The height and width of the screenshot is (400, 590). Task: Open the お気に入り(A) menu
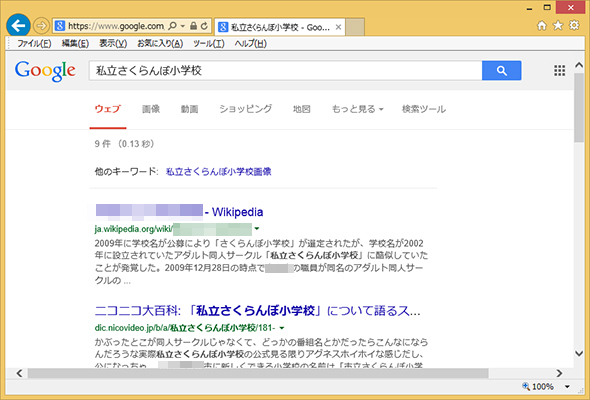click(160, 44)
